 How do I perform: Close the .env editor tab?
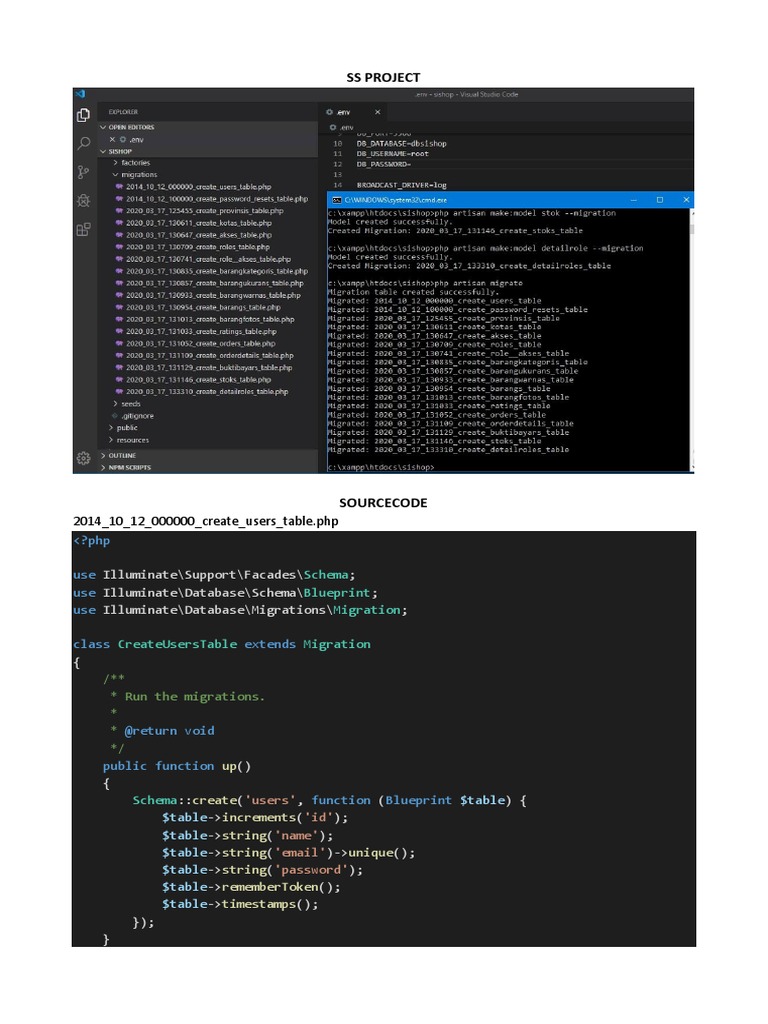(377, 112)
